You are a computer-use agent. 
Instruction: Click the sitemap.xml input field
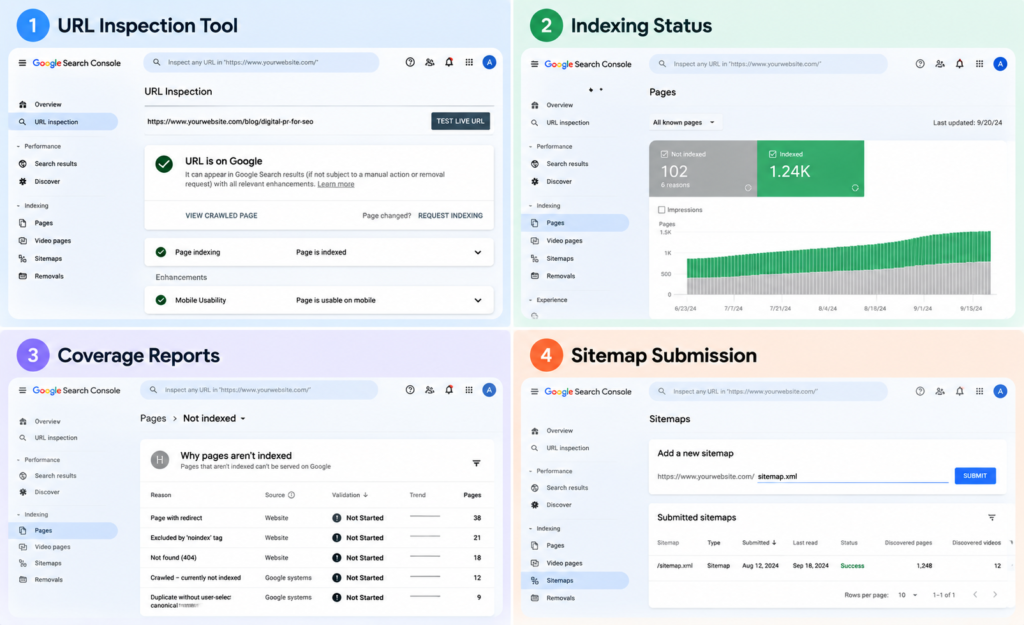coord(852,476)
